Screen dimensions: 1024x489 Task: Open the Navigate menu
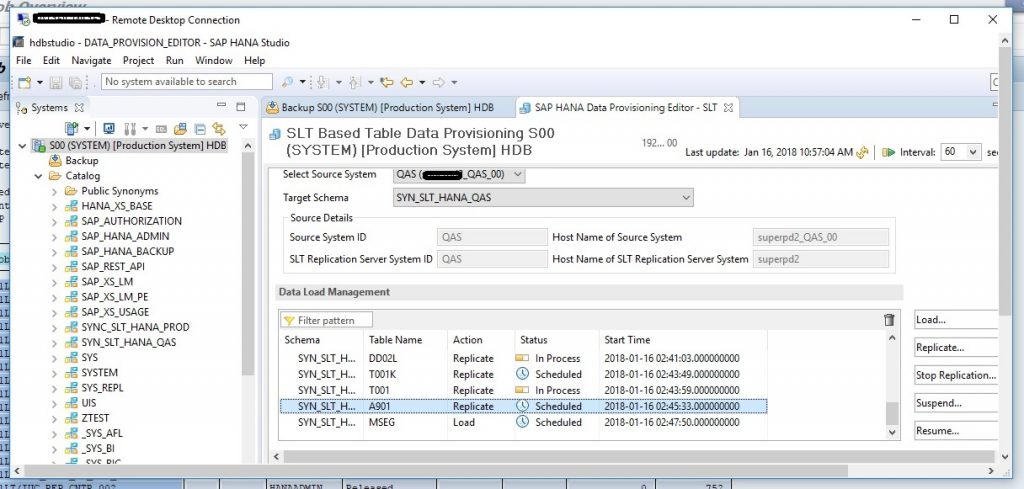click(x=91, y=60)
